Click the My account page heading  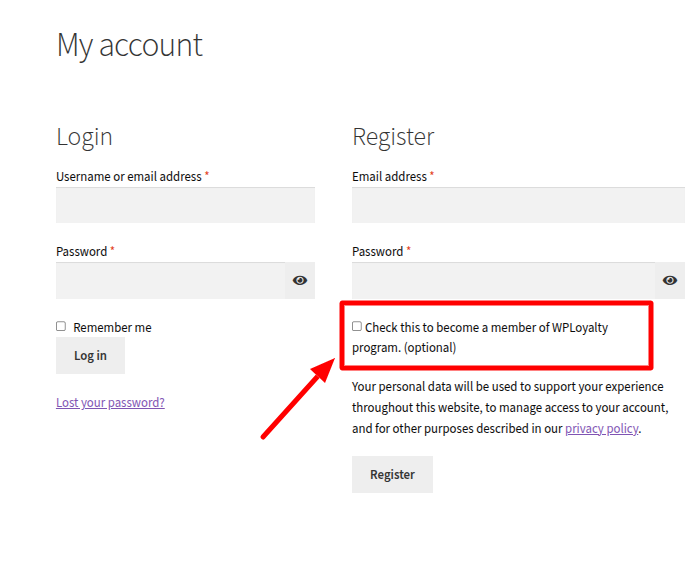pyautogui.click(x=130, y=46)
